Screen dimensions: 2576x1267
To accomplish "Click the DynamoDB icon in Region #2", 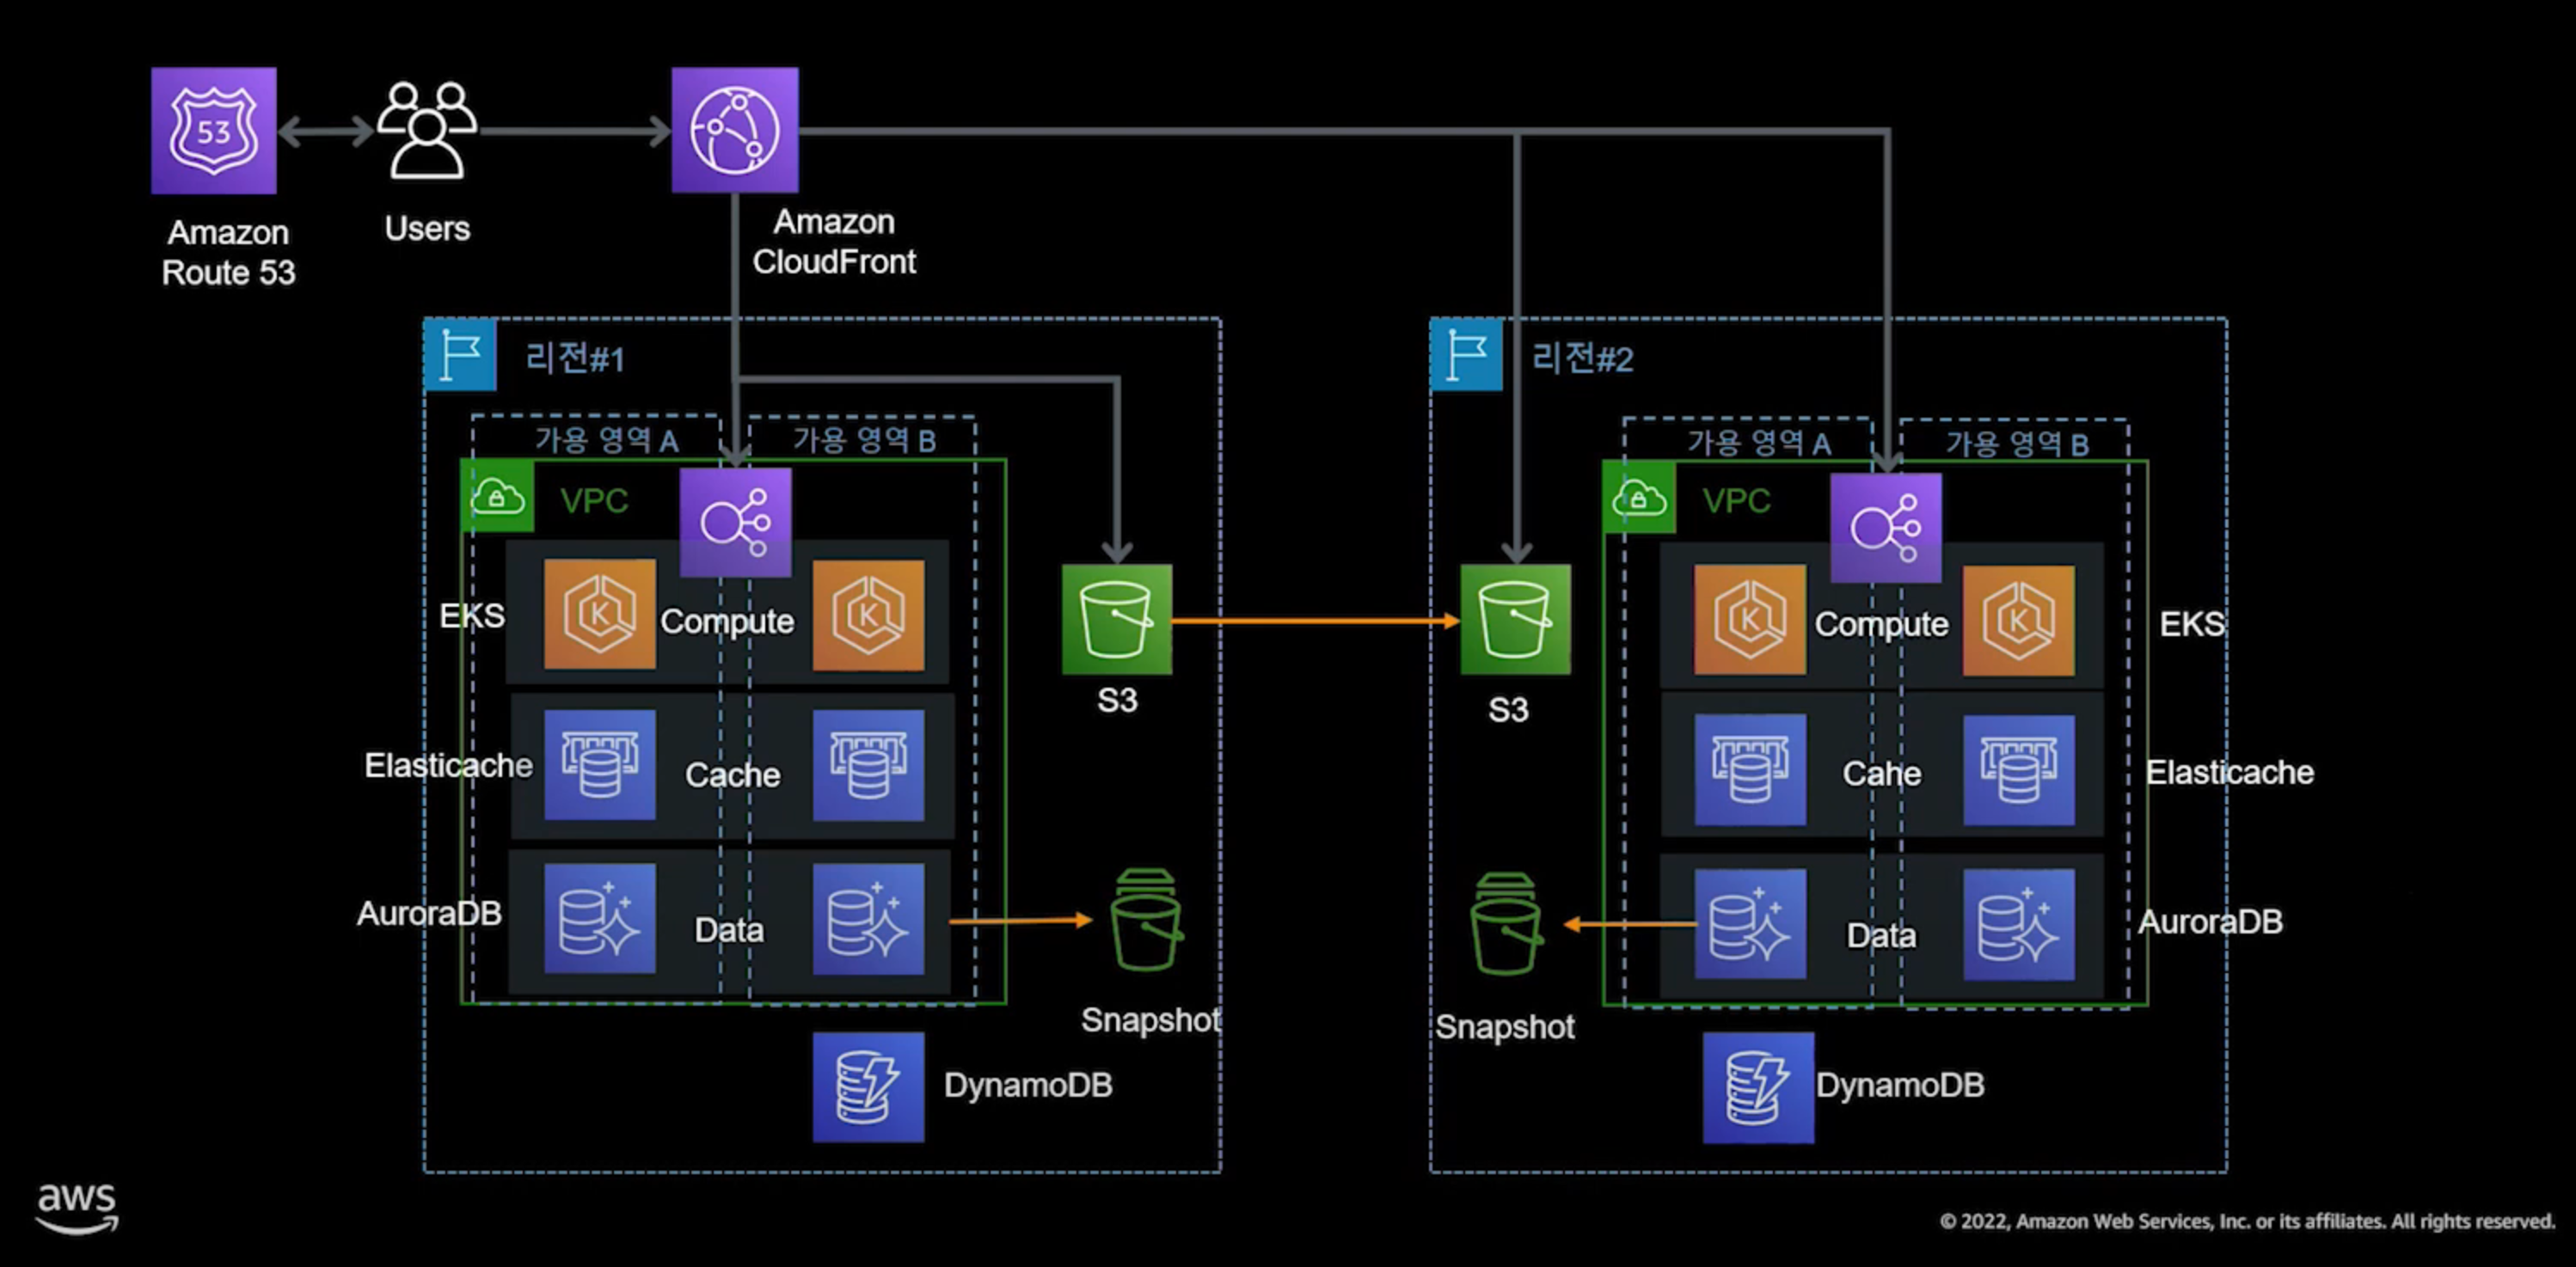I will pyautogui.click(x=1758, y=1088).
